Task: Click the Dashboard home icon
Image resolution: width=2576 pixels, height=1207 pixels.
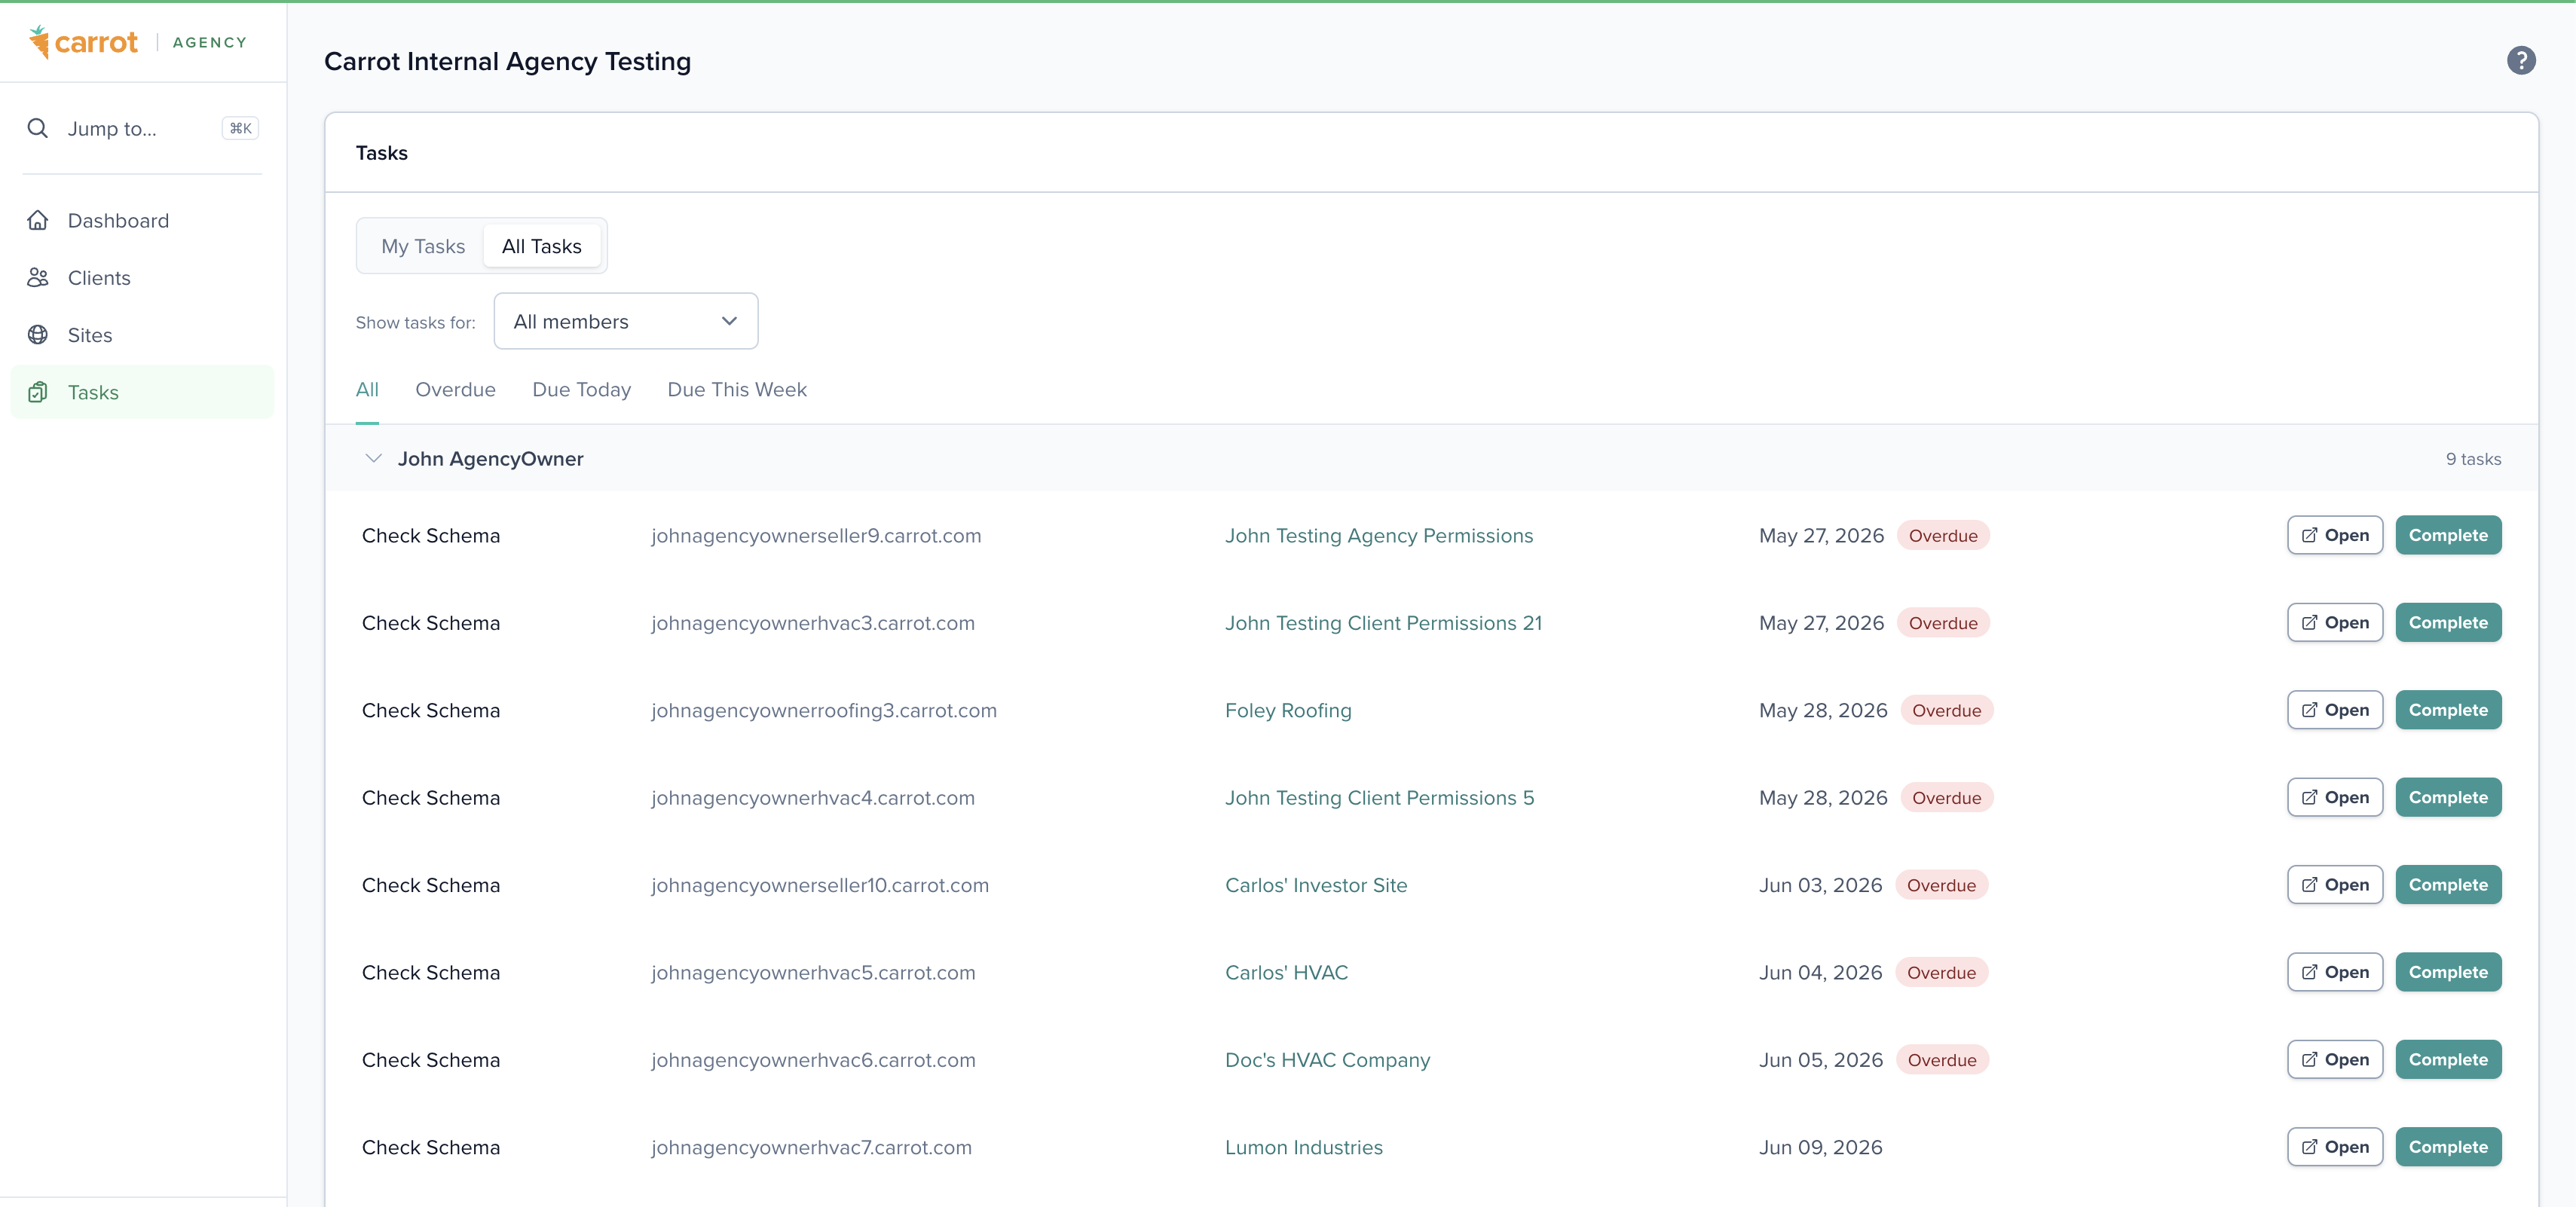Action: pos(38,220)
